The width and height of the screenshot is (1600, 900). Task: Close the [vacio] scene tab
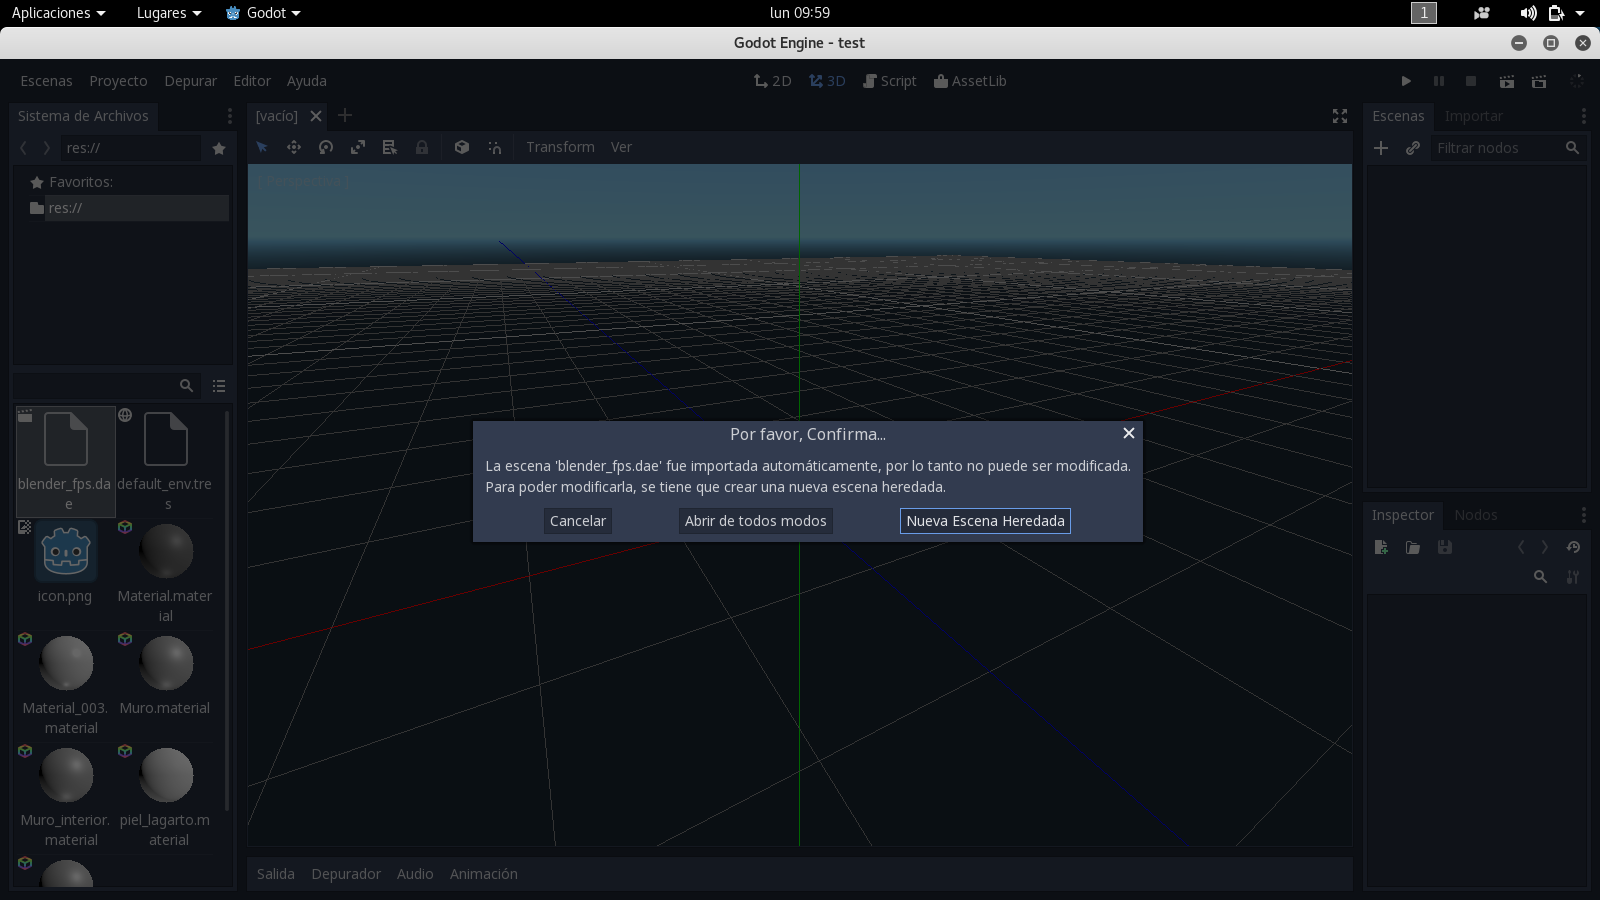316,116
